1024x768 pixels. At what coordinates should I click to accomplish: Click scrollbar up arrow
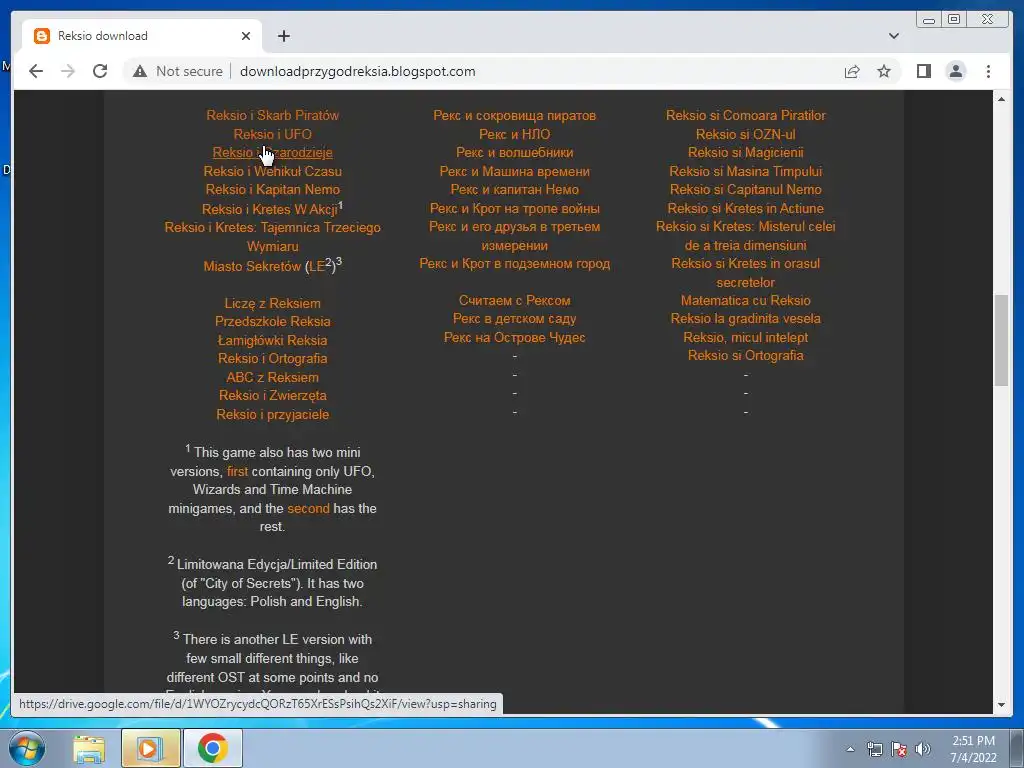(x=1001, y=99)
